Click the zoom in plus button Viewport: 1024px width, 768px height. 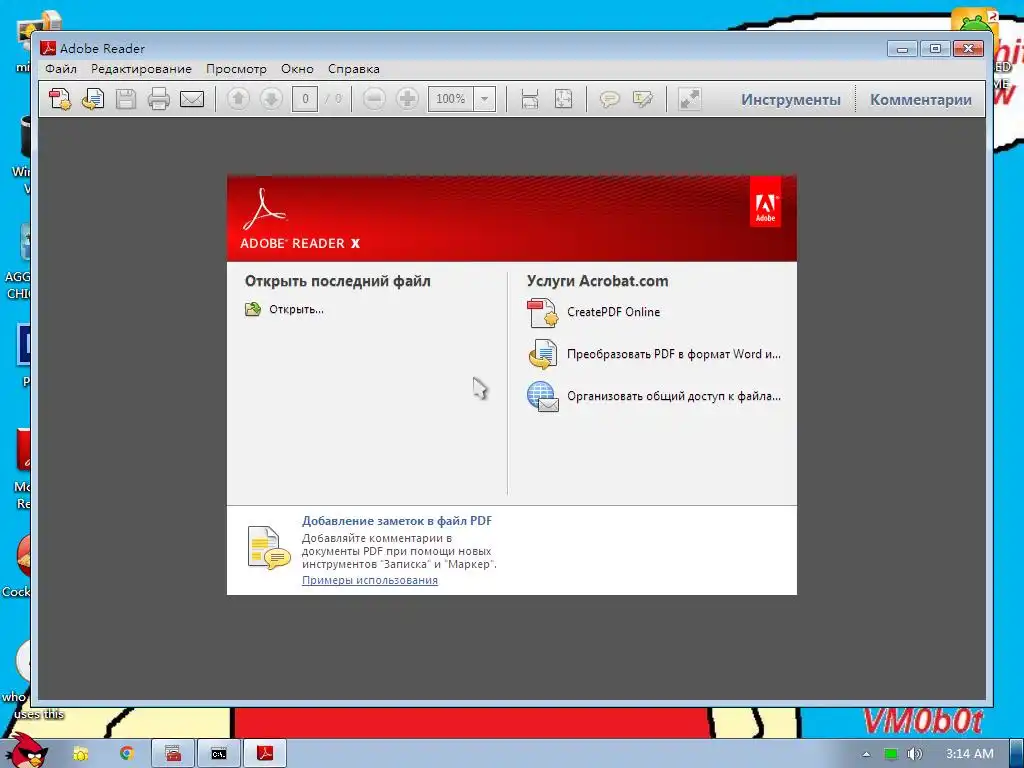[x=408, y=99]
